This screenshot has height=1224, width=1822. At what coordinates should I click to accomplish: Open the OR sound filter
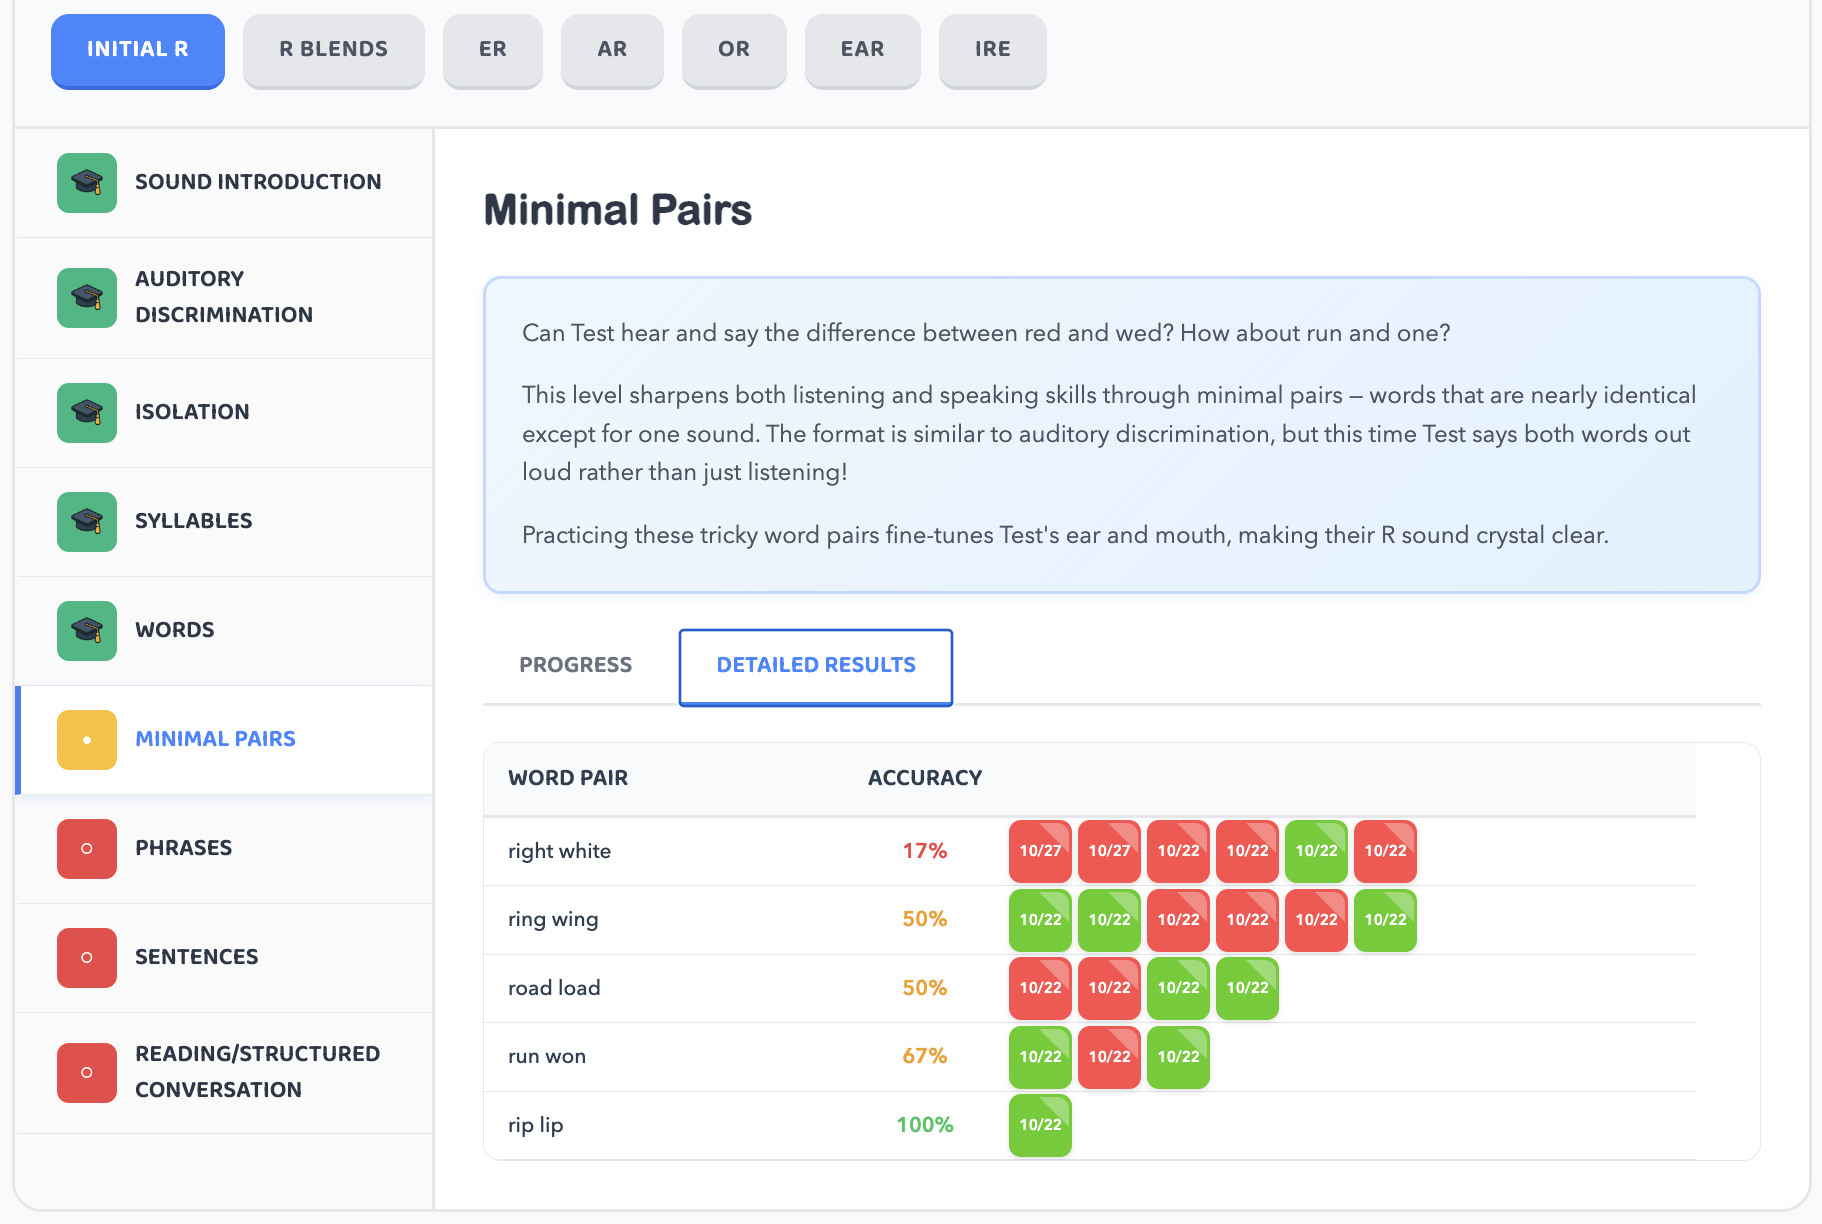tap(734, 49)
